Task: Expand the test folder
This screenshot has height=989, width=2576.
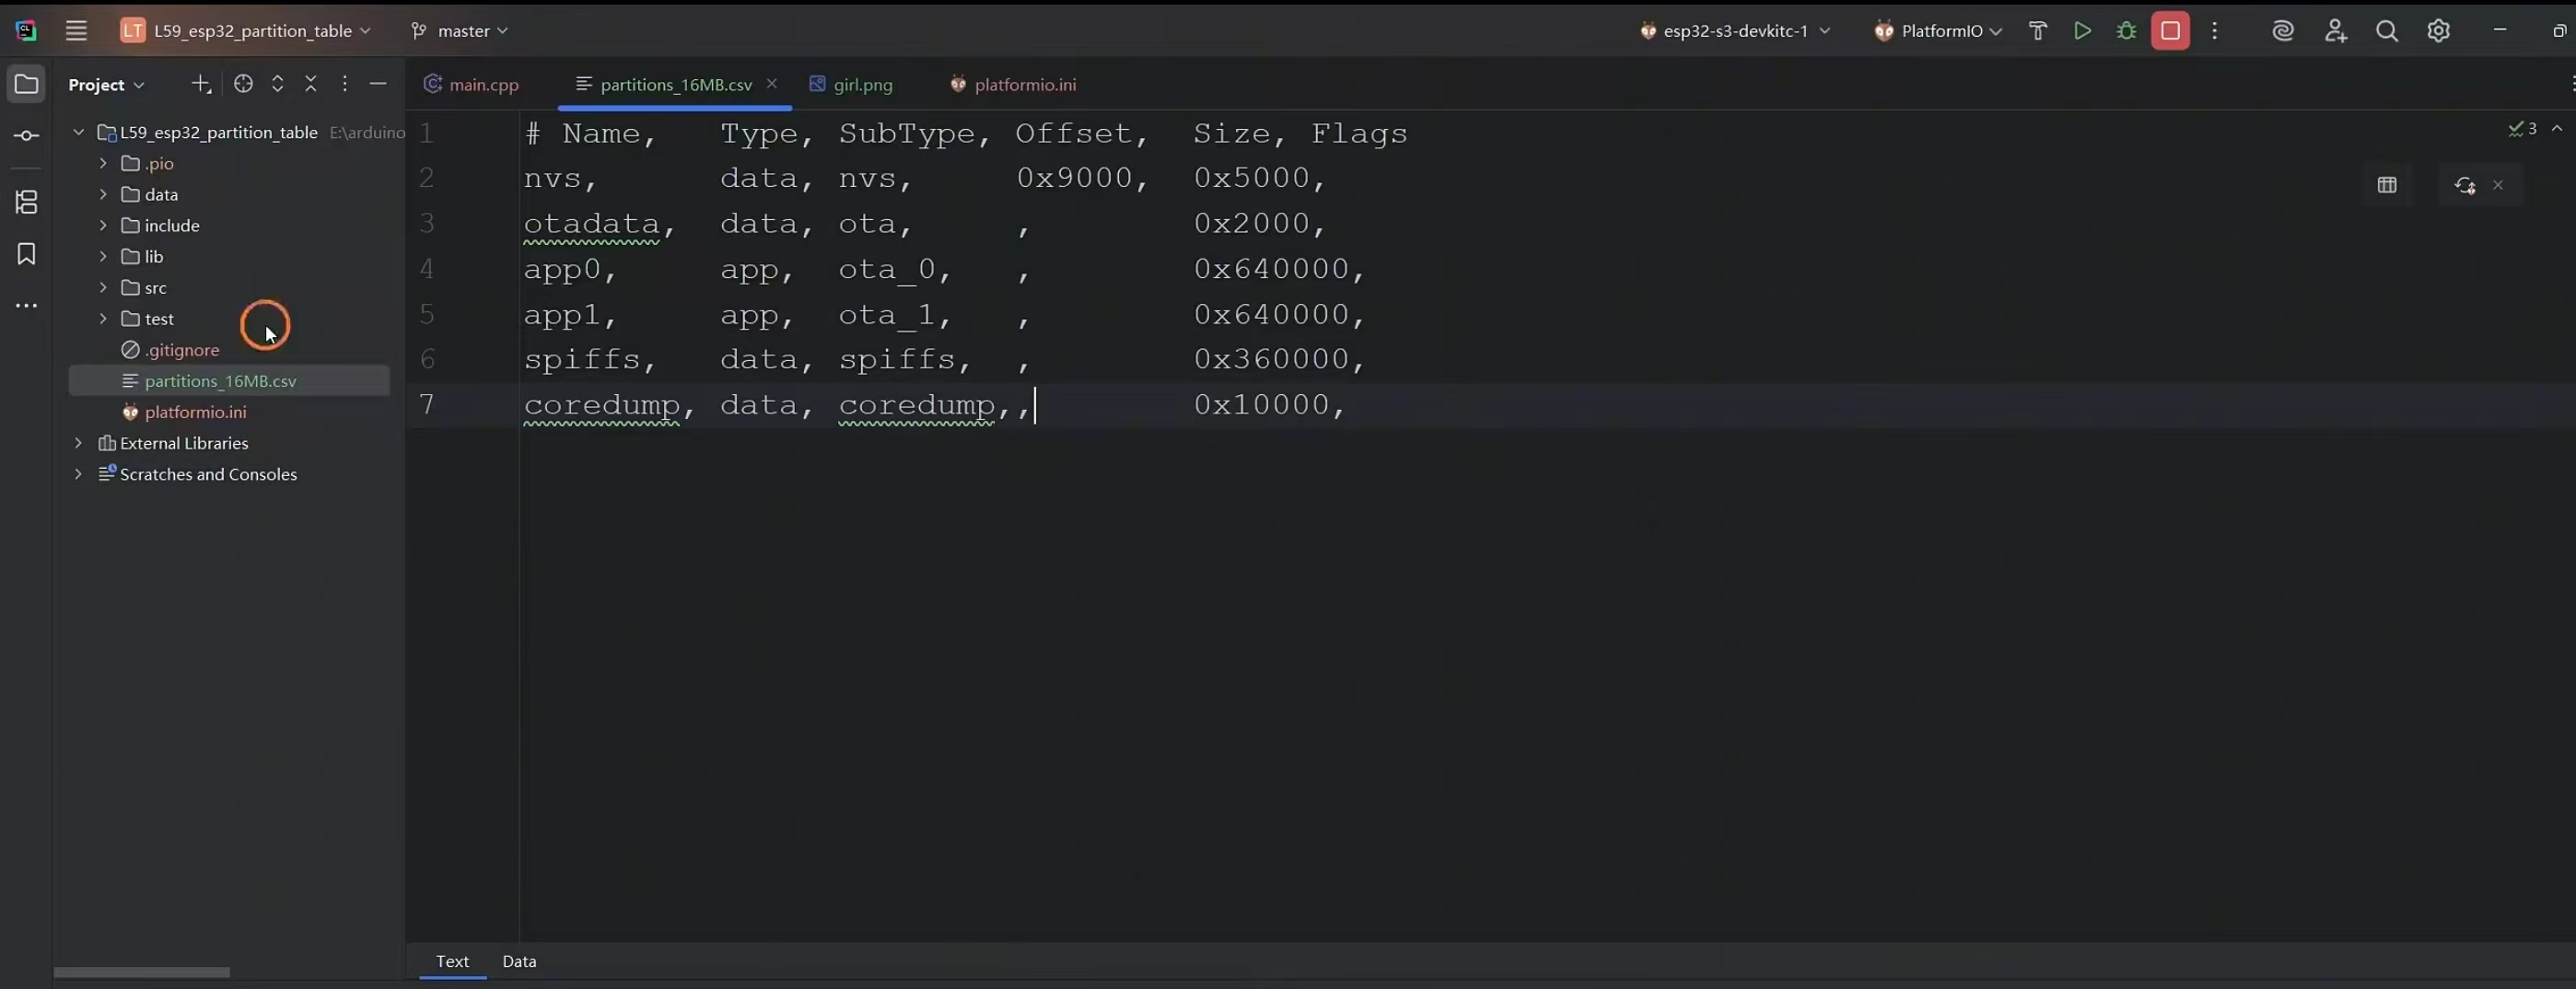Action: coord(103,318)
